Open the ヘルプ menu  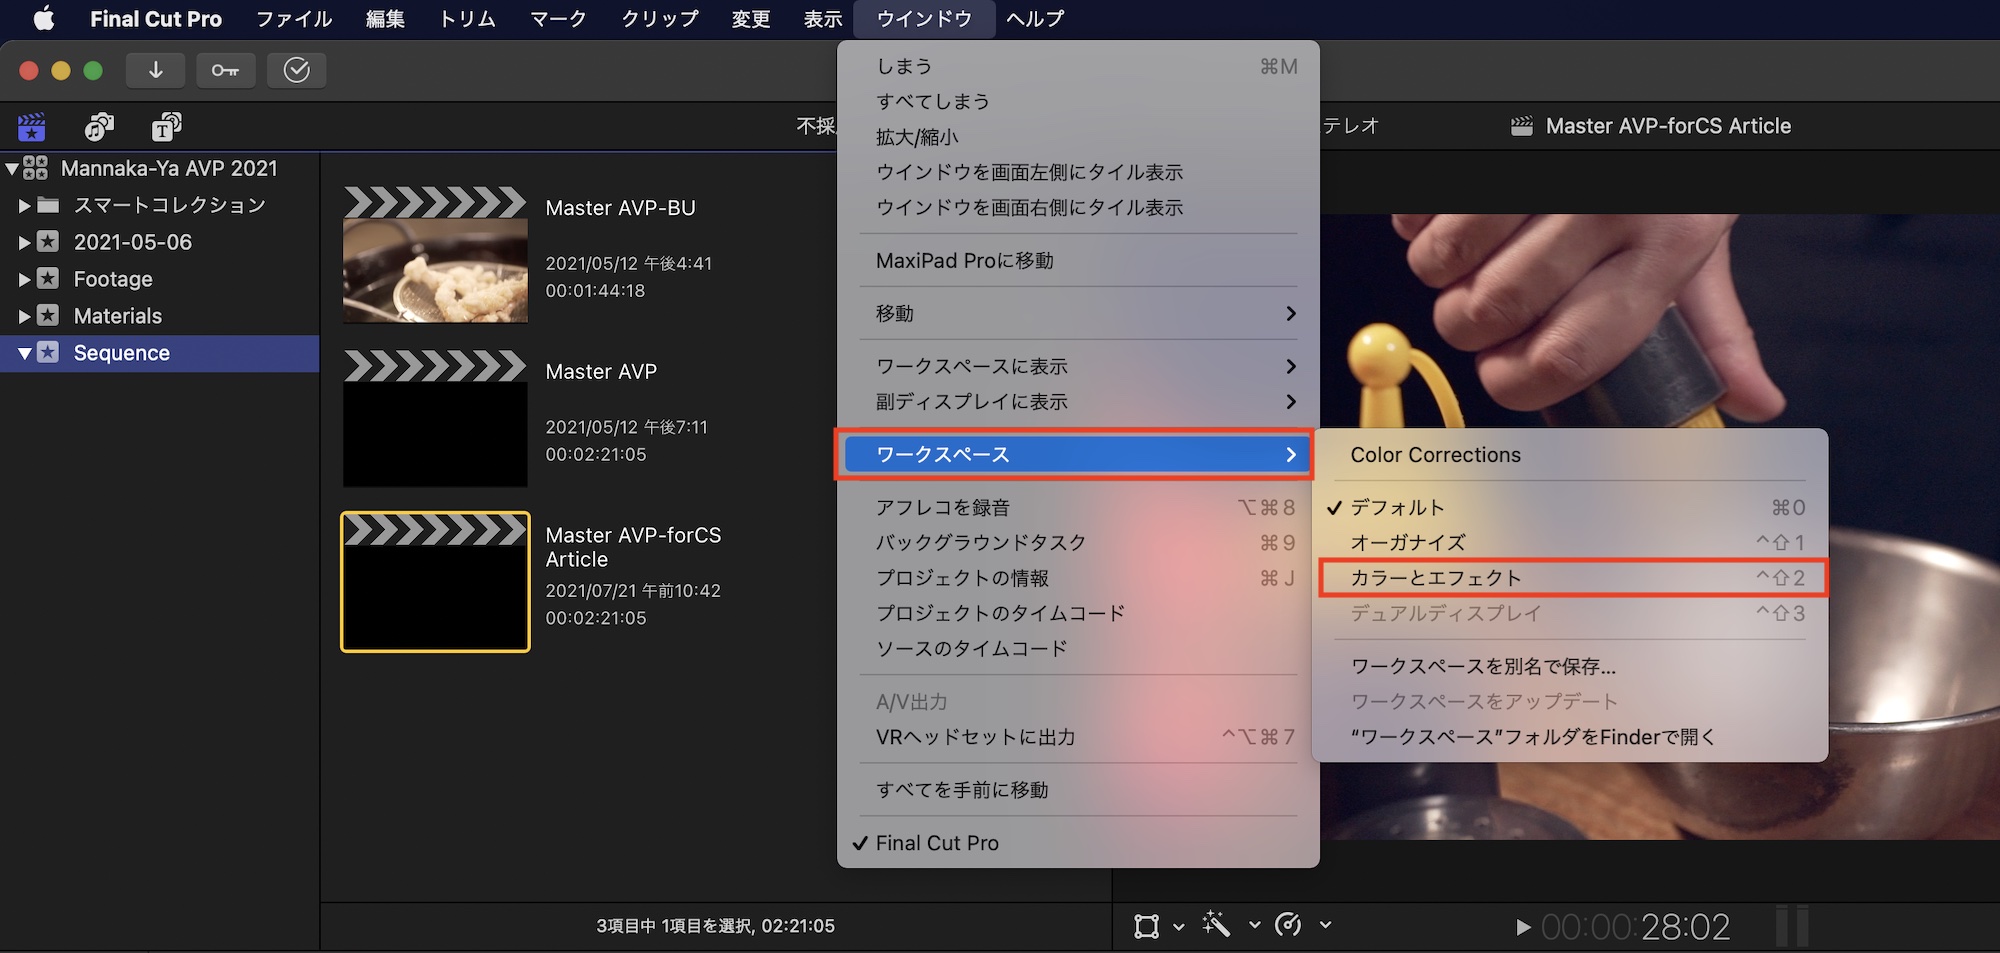click(1035, 18)
